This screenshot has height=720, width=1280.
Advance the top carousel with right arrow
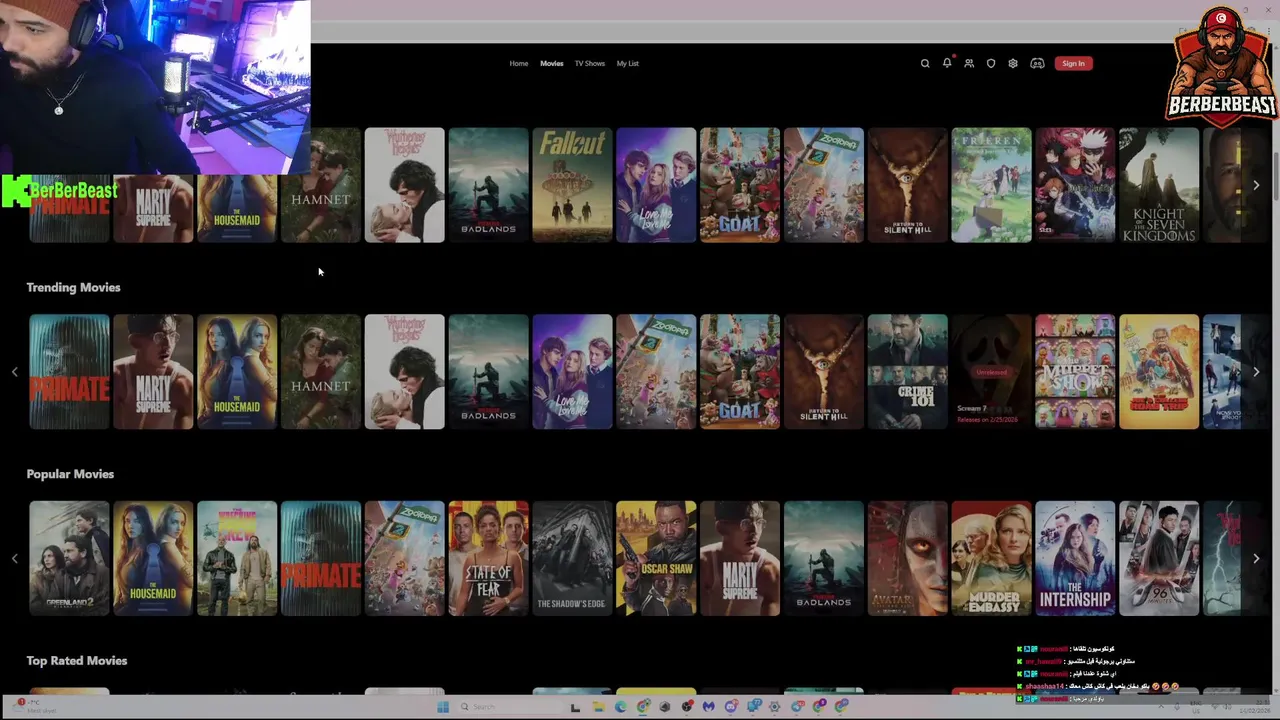(1256, 185)
